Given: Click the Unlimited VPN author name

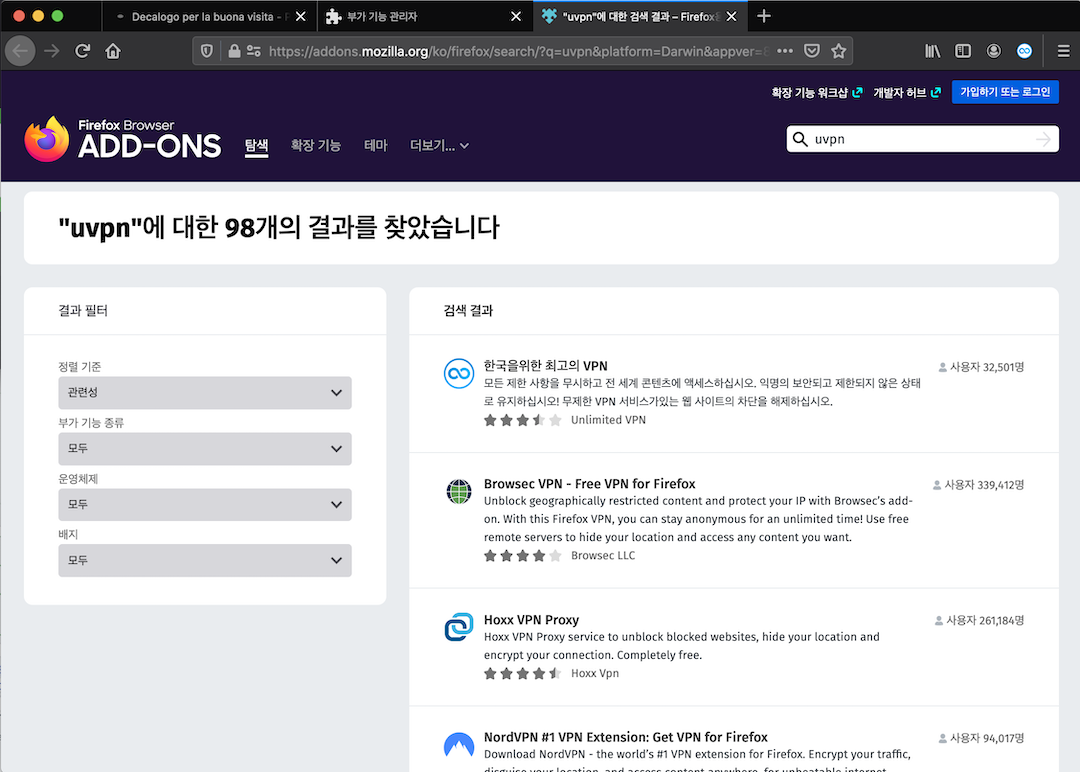Looking at the screenshot, I should (608, 419).
